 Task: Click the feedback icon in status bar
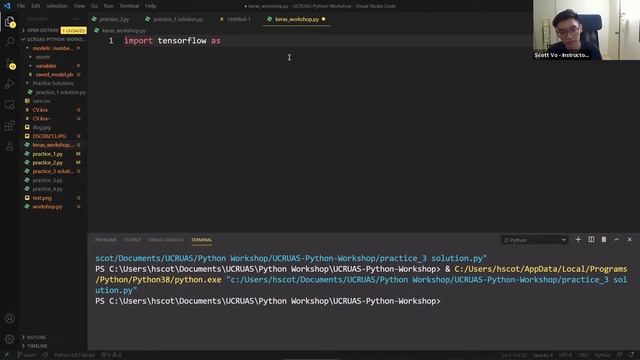click(x=620, y=355)
